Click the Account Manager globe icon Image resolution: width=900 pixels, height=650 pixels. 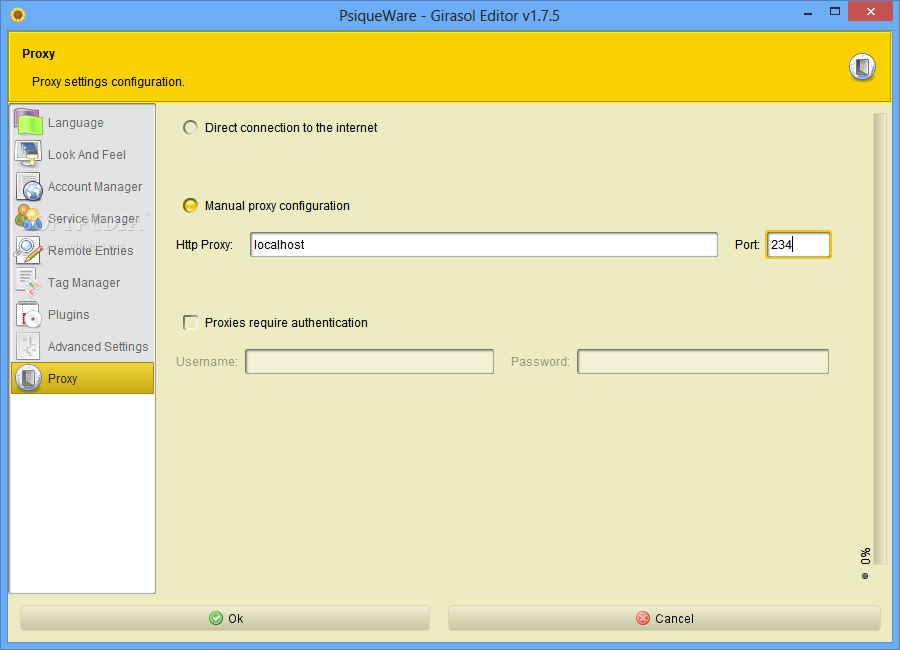click(x=29, y=187)
